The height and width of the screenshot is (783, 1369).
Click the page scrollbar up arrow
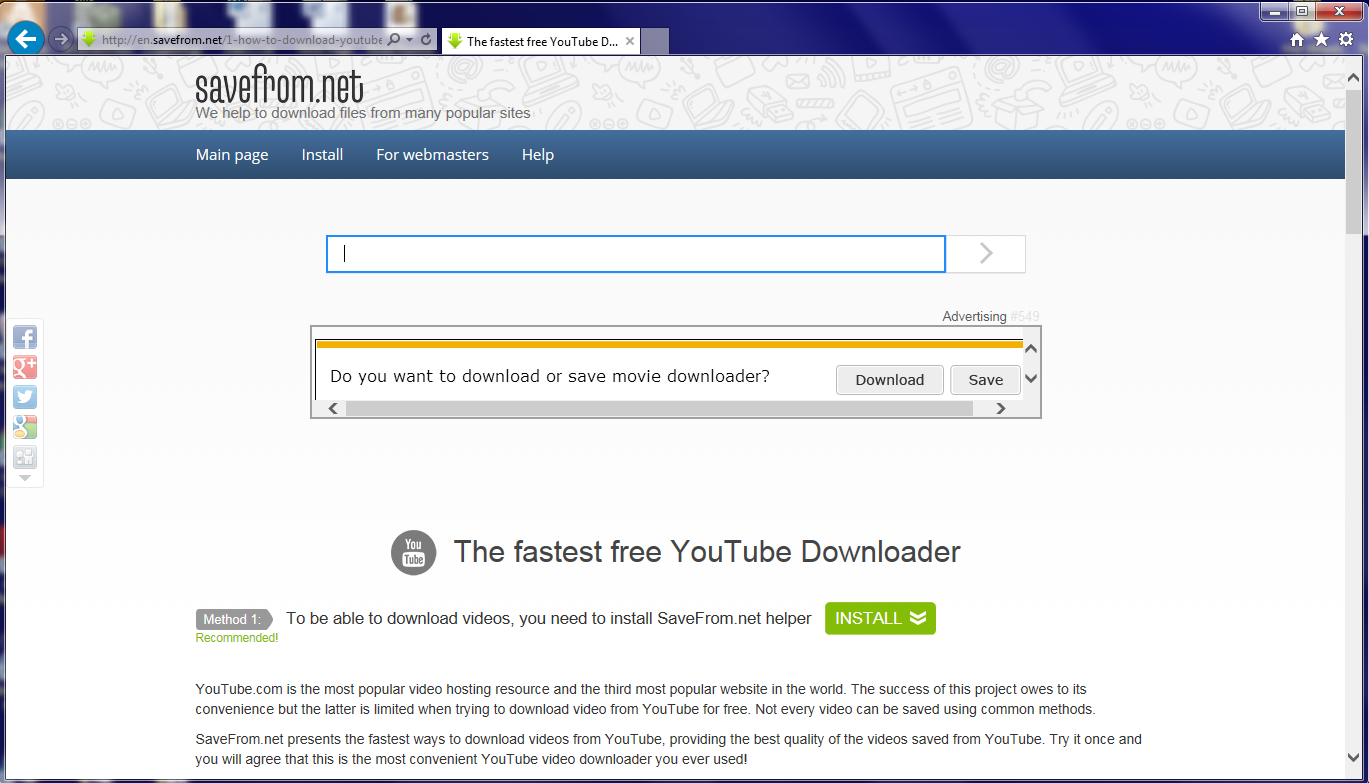click(x=1353, y=77)
